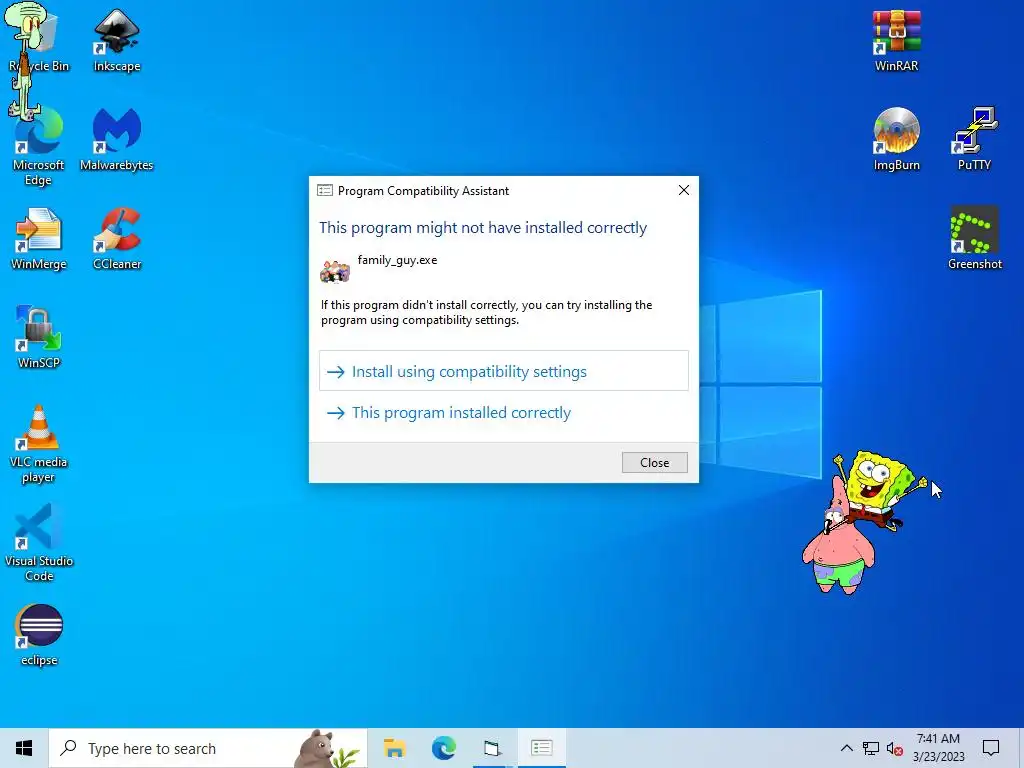
Task: Select the WinSCP desktop shortcut
Action: [39, 337]
